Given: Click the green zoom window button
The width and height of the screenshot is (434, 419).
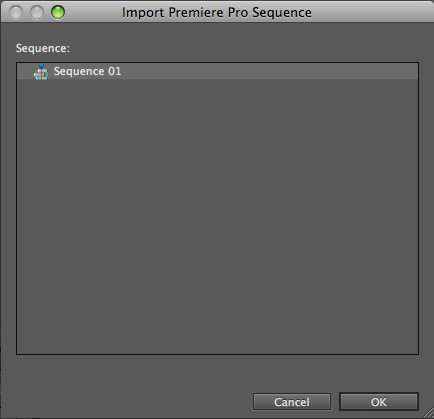Looking at the screenshot, I should coord(58,12).
